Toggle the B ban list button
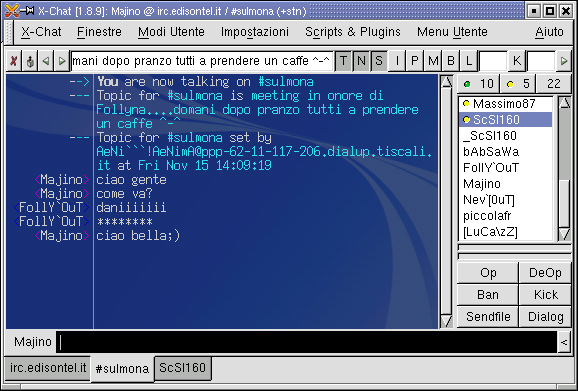The image size is (578, 391). tap(450, 61)
